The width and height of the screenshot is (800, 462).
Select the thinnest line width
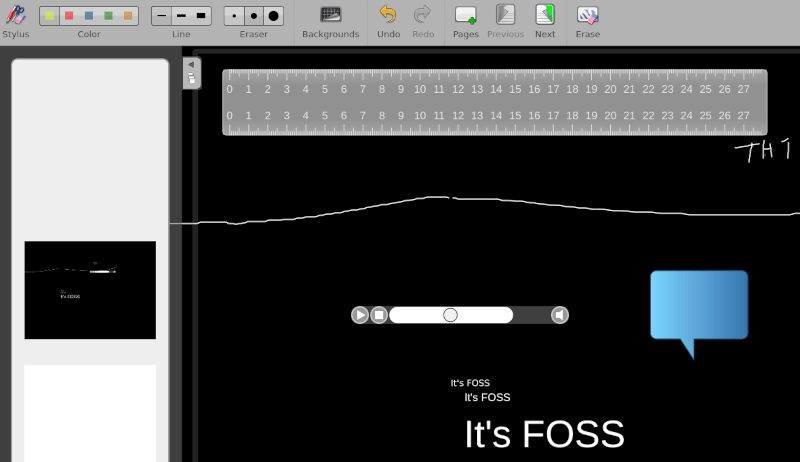161,16
